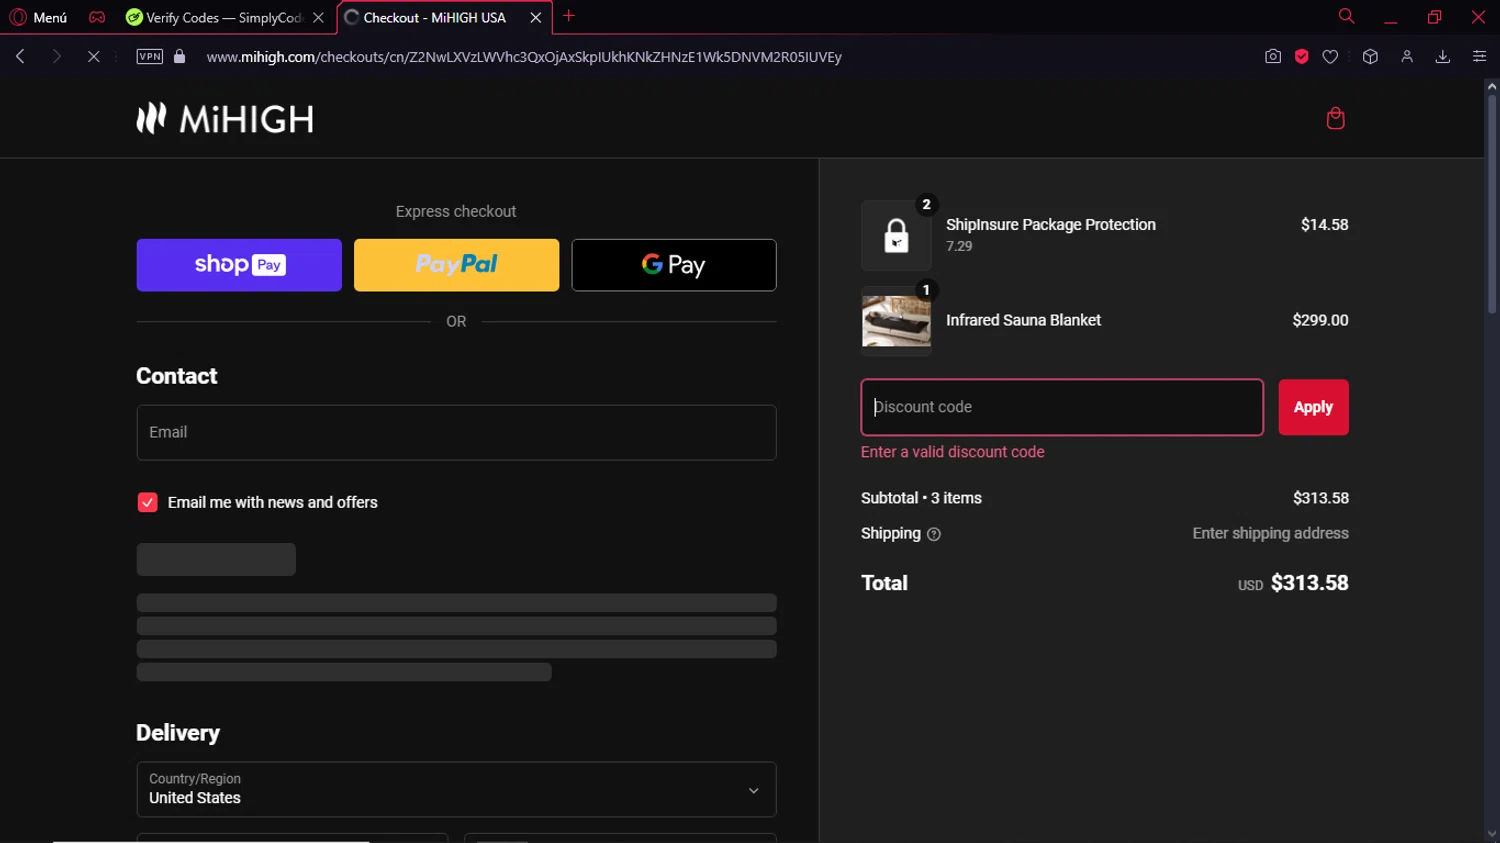Restore down the browser window
Viewport: 1500px width, 843px height.
1434,17
